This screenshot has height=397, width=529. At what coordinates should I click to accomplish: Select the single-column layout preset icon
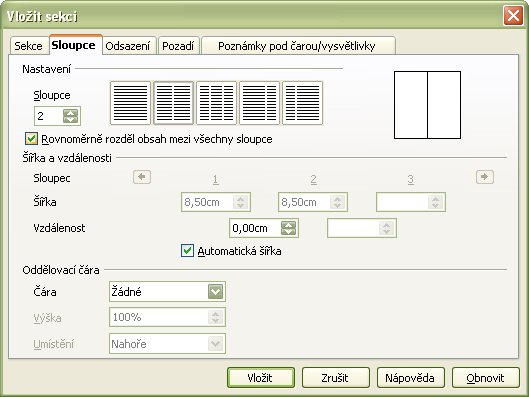point(130,103)
